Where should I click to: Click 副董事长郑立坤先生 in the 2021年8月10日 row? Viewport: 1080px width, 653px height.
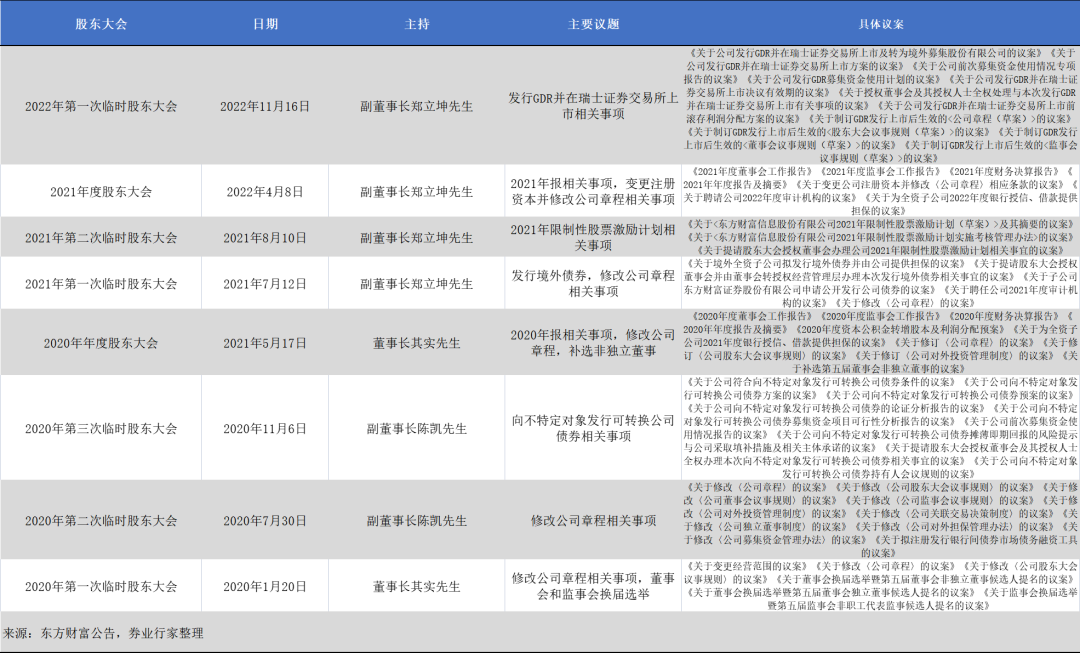pyautogui.click(x=417, y=238)
